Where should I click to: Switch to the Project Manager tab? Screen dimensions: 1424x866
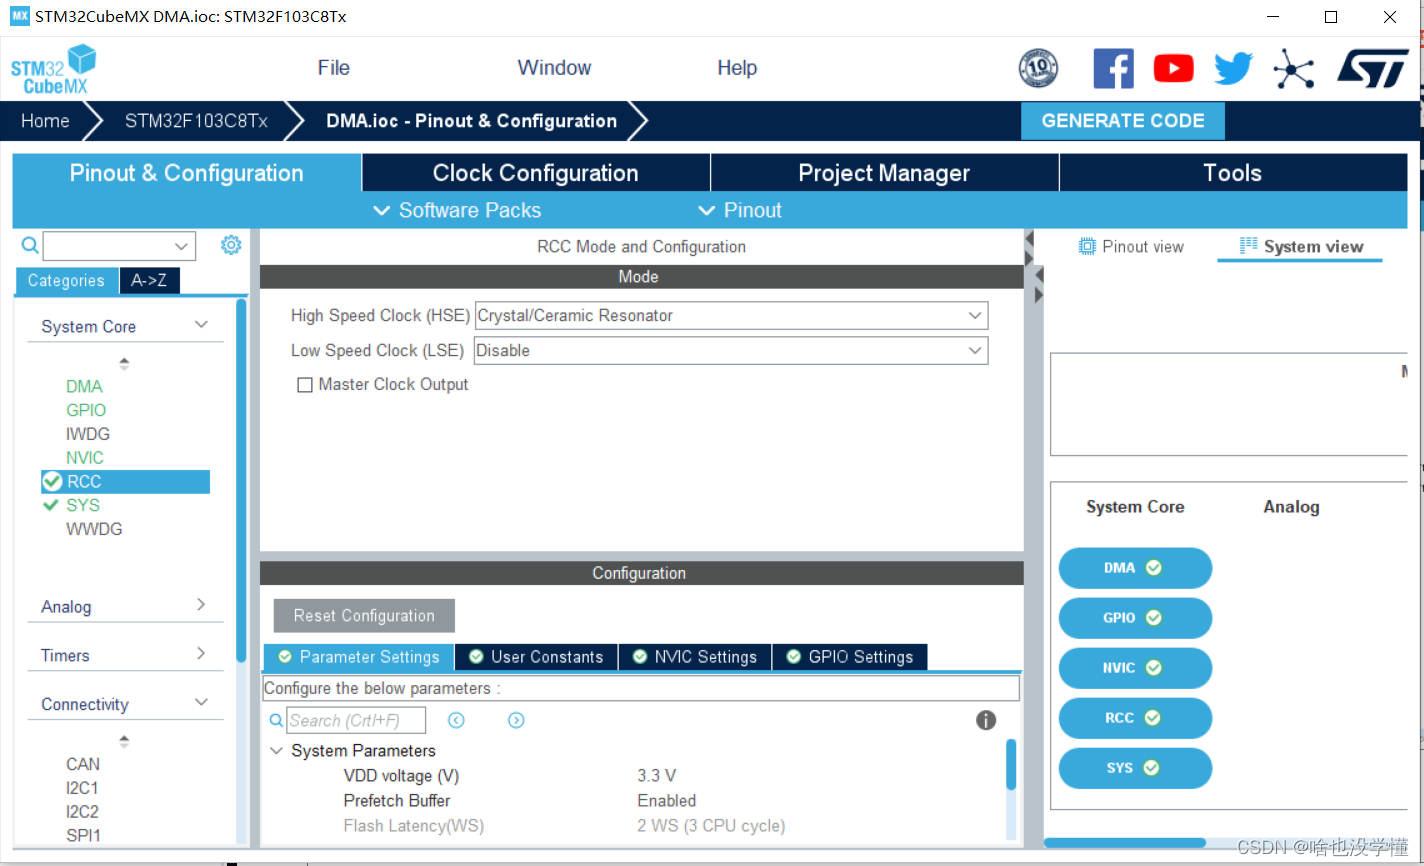[884, 172]
